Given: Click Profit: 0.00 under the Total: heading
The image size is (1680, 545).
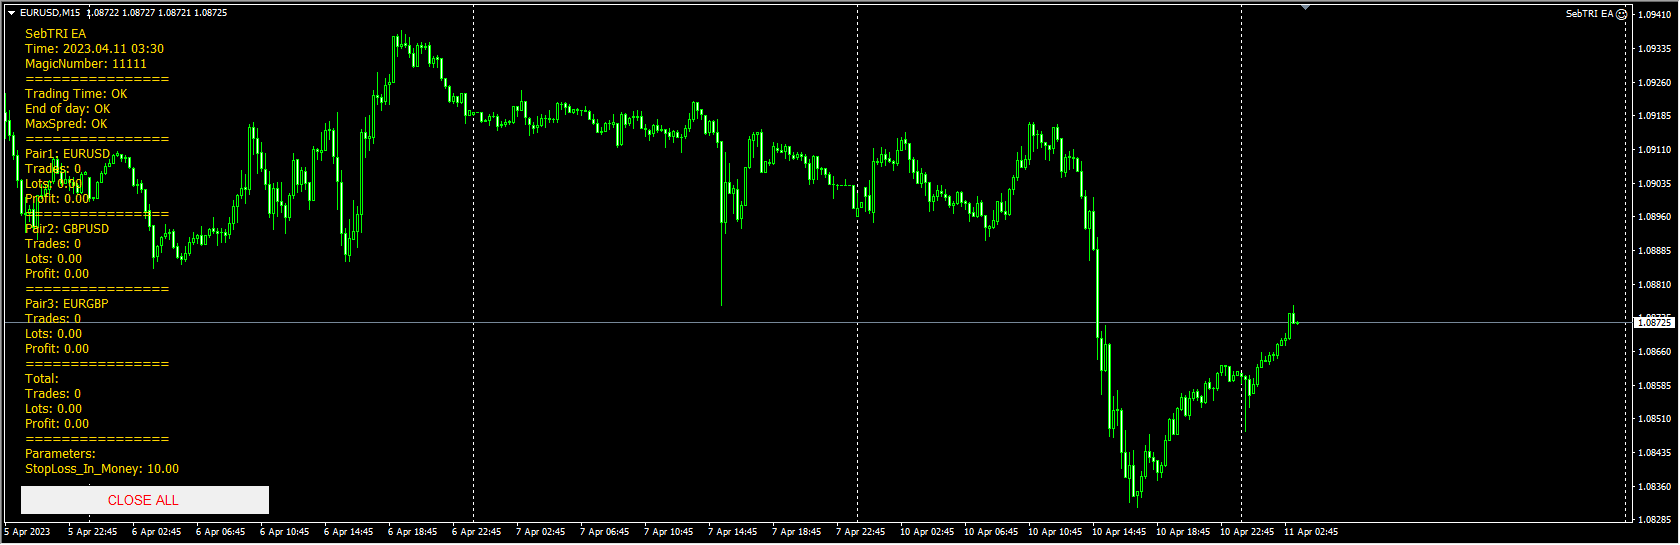Looking at the screenshot, I should [57, 424].
